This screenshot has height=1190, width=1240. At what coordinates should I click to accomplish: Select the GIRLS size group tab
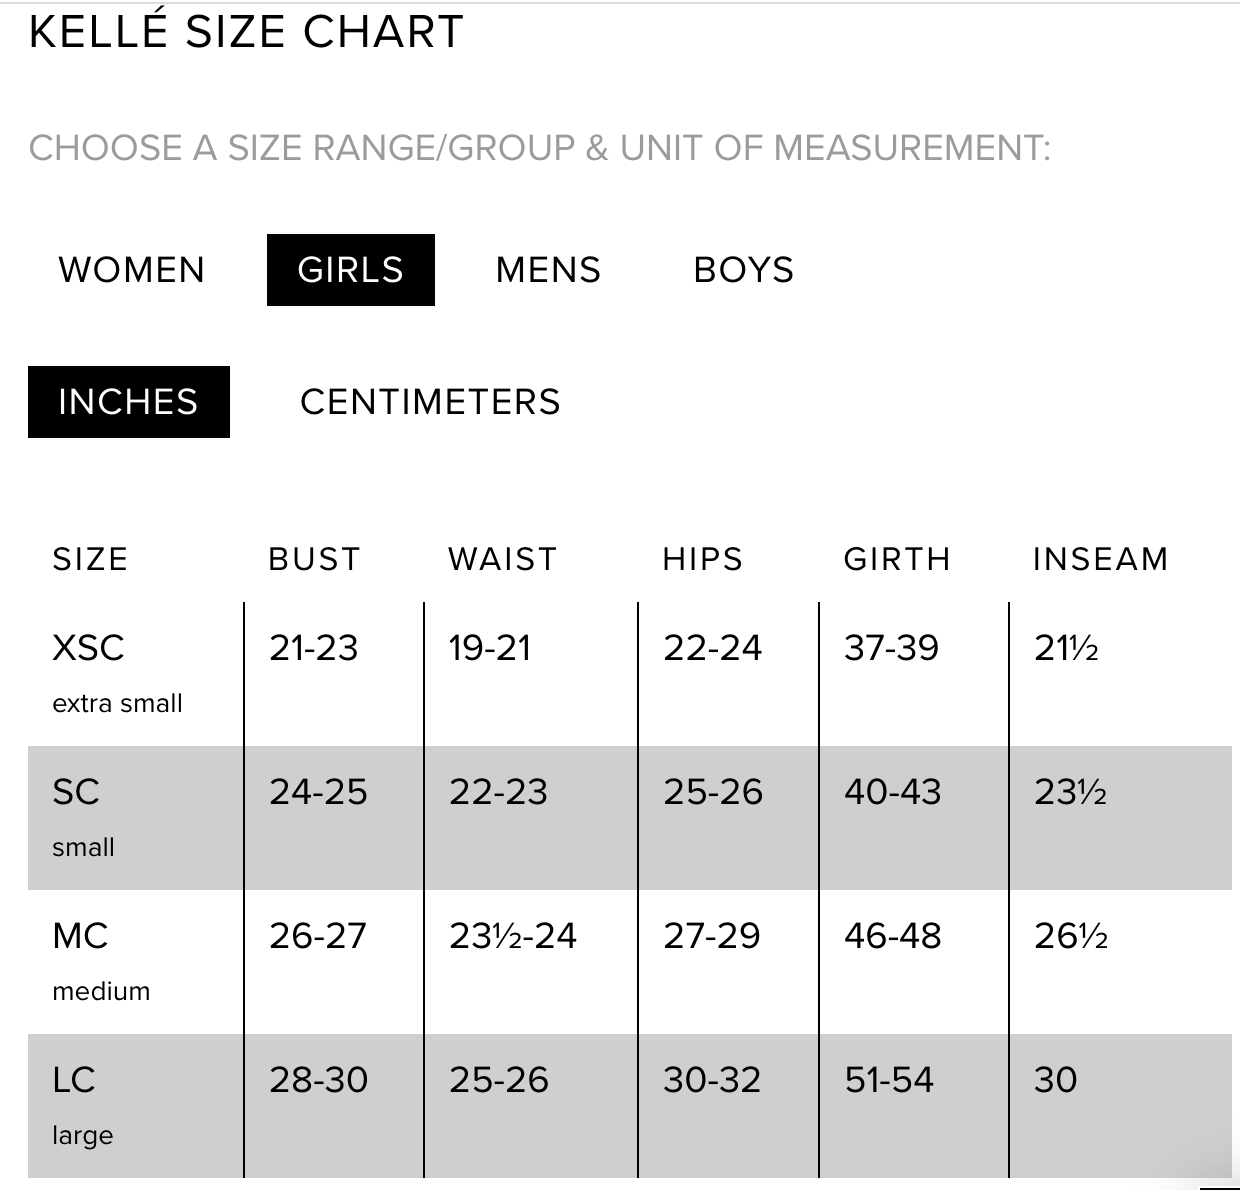click(x=350, y=270)
